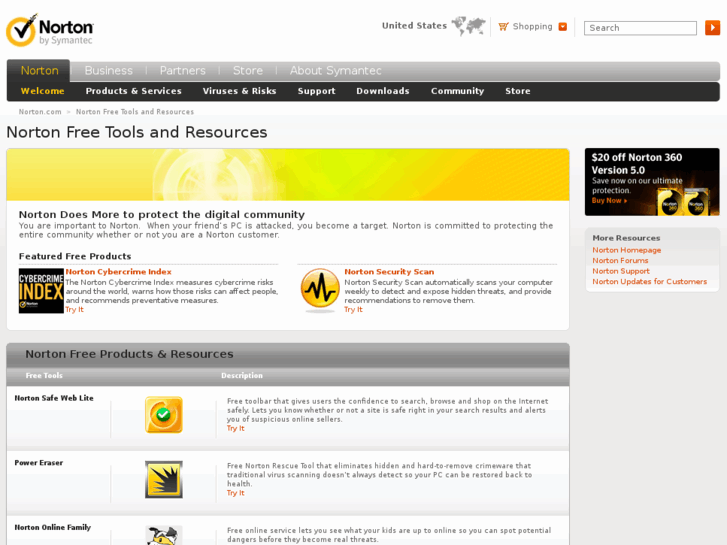The image size is (727, 545).
Task: Expand the Shopping dropdown arrow
Action: click(x=563, y=26)
